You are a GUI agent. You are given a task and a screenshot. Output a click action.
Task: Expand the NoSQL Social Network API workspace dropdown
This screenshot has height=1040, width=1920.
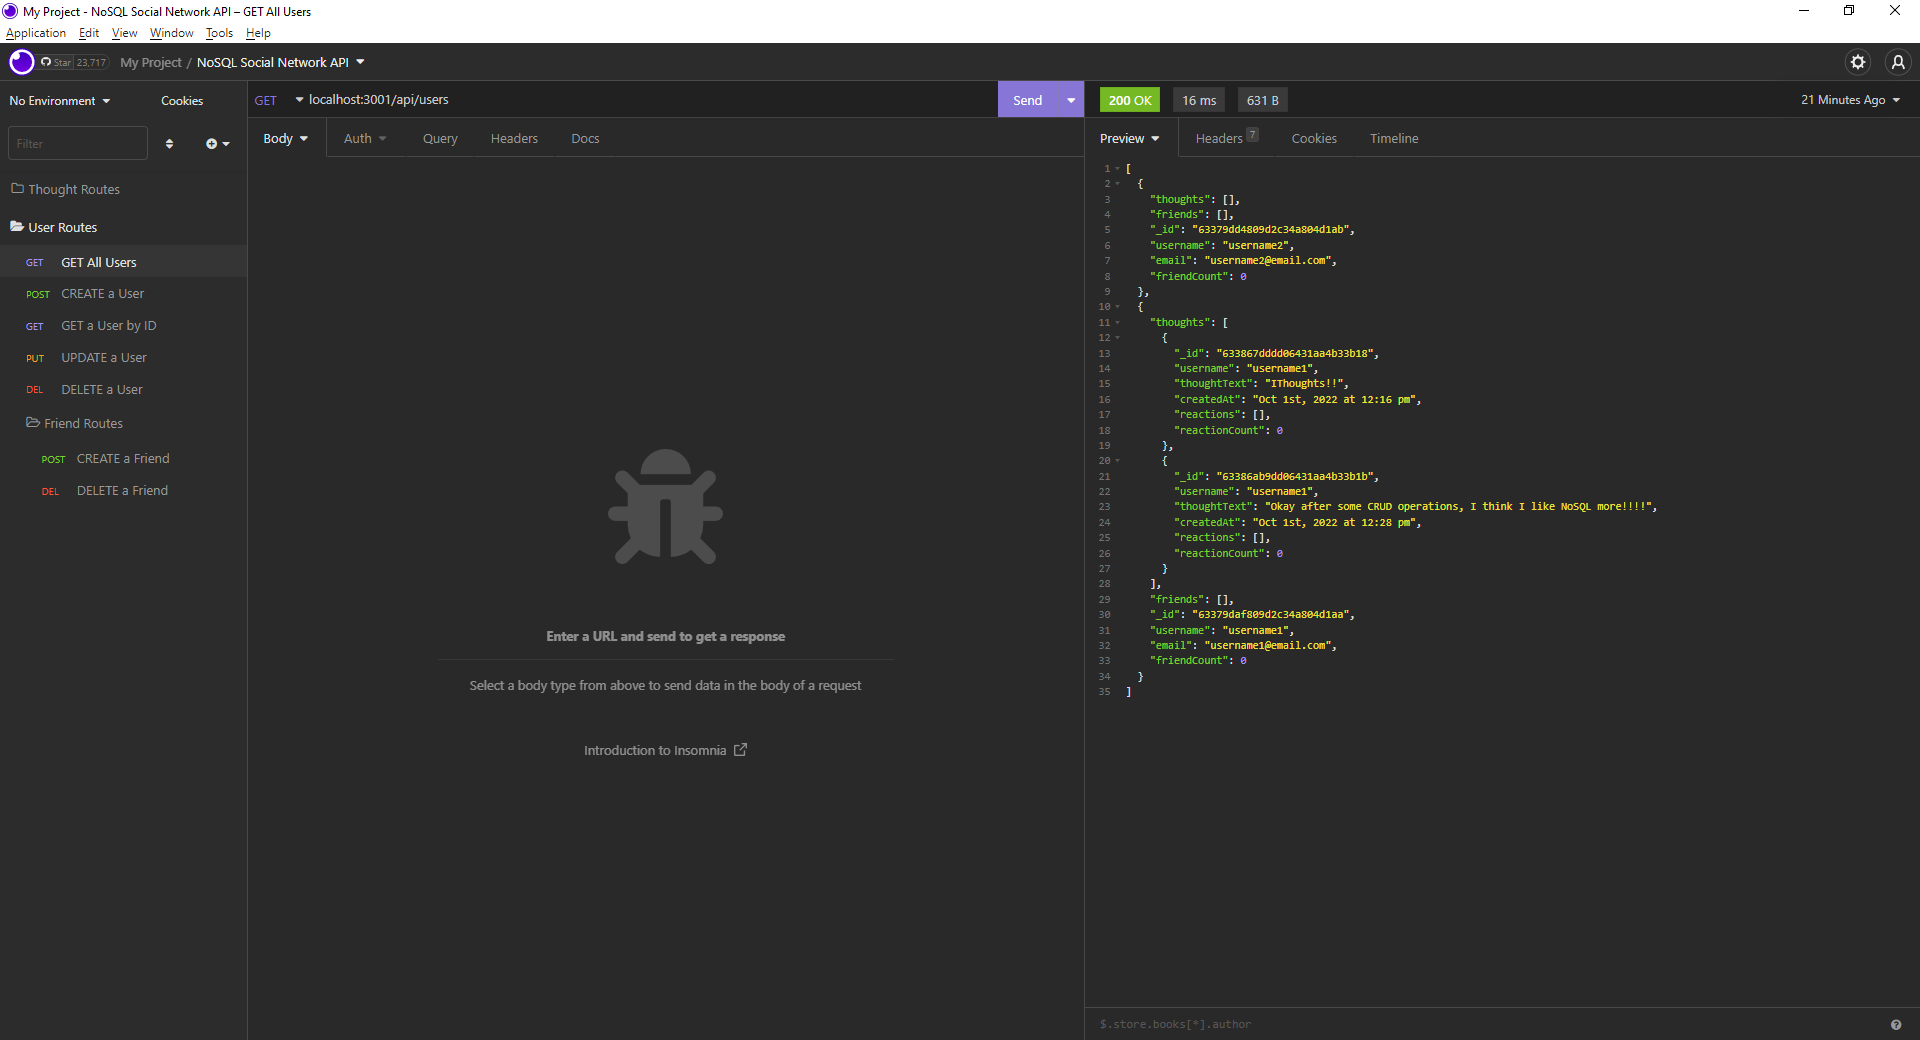pyautogui.click(x=281, y=62)
